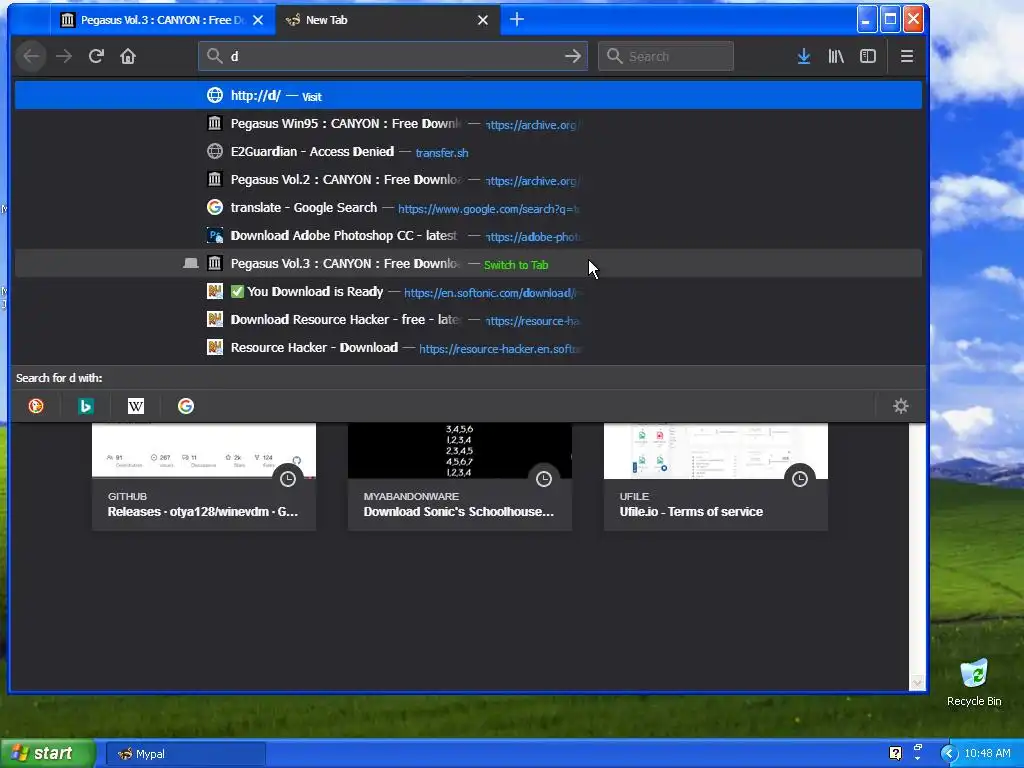Click the 10:48 AM clock
Image resolution: width=1024 pixels, height=768 pixels.
click(x=987, y=754)
